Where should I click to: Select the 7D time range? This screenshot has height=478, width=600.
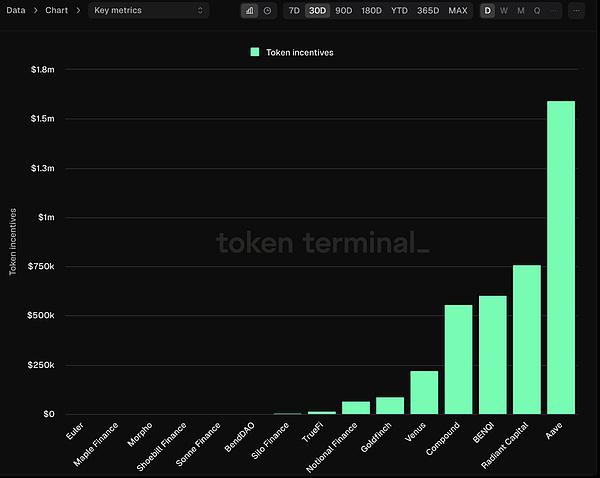pos(293,11)
